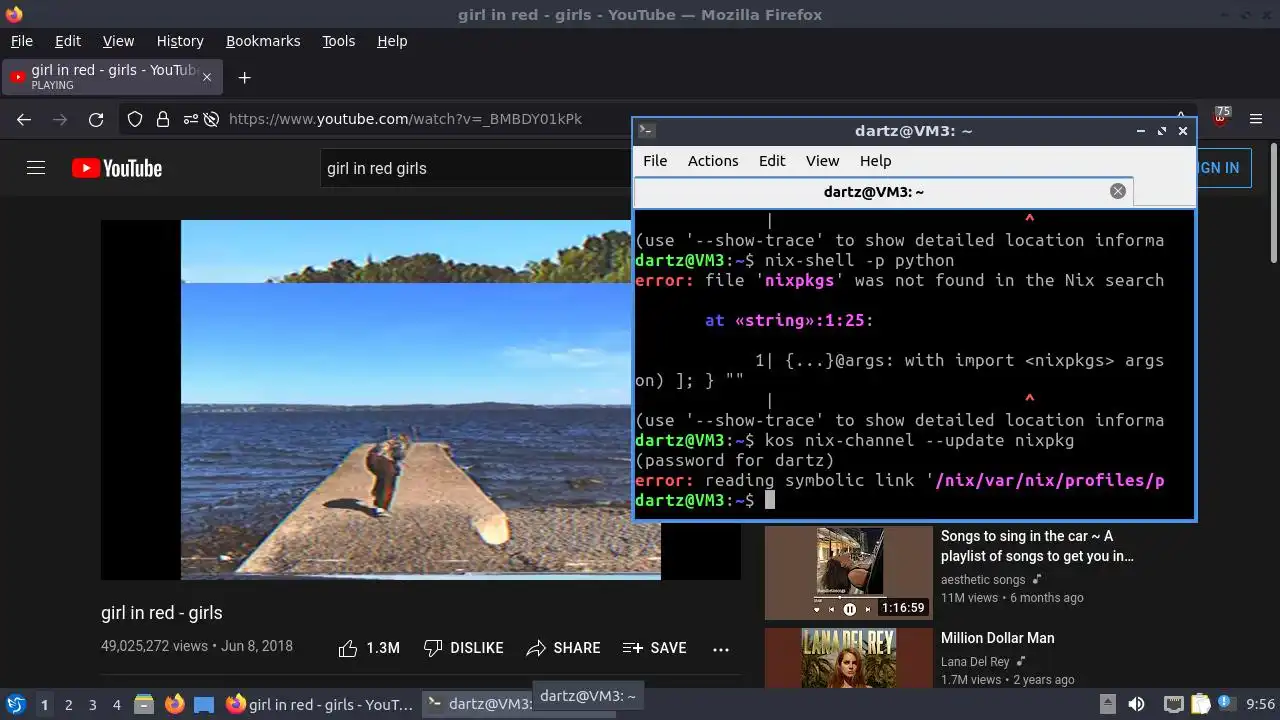
Task: Open terminal File menu
Action: click(x=655, y=161)
